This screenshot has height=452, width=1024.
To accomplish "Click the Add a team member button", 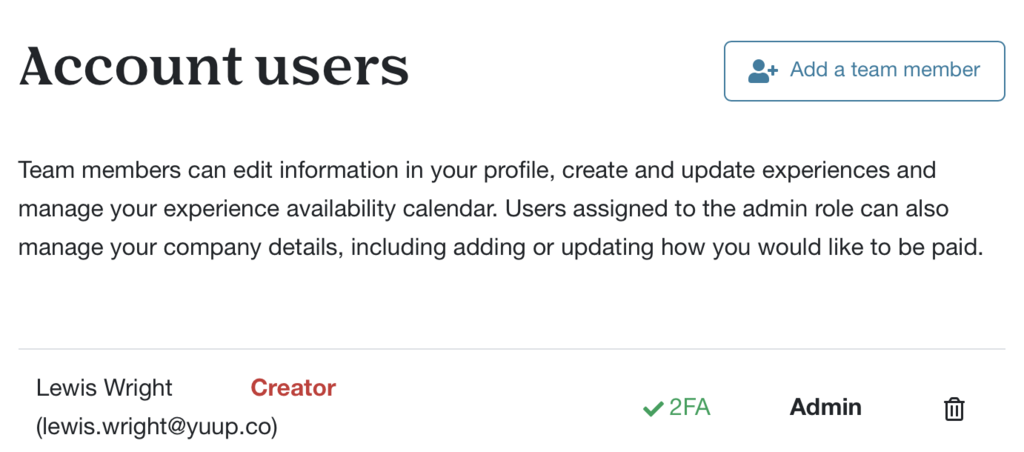I will [864, 71].
